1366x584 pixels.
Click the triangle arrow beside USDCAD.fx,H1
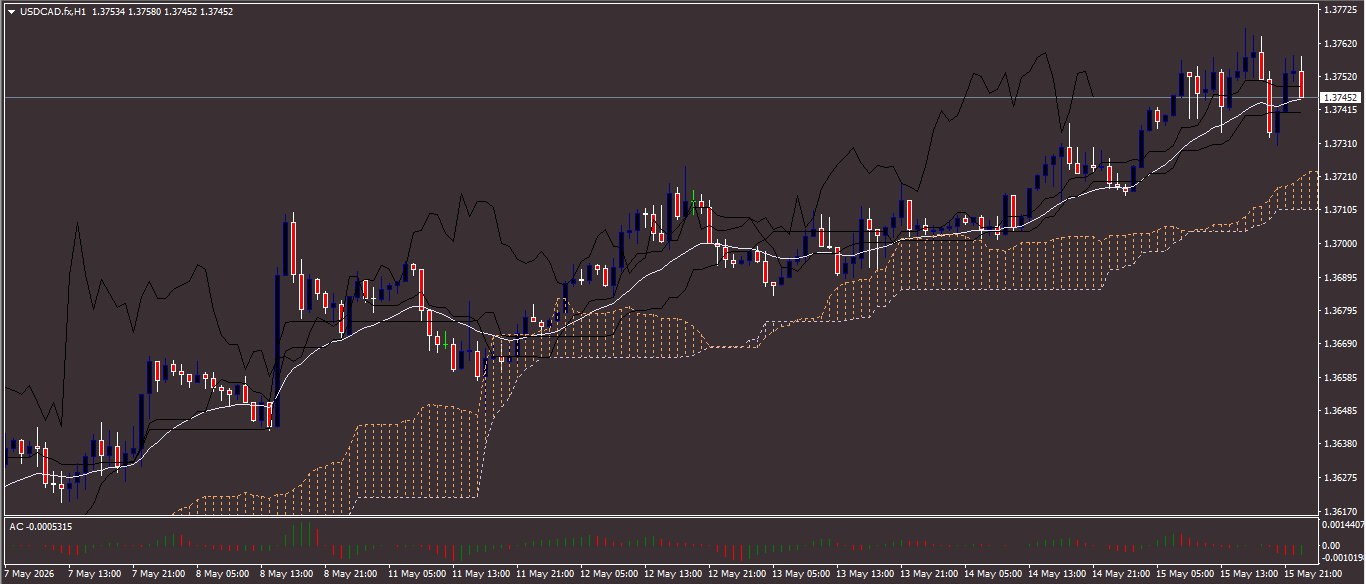pyautogui.click(x=11, y=12)
